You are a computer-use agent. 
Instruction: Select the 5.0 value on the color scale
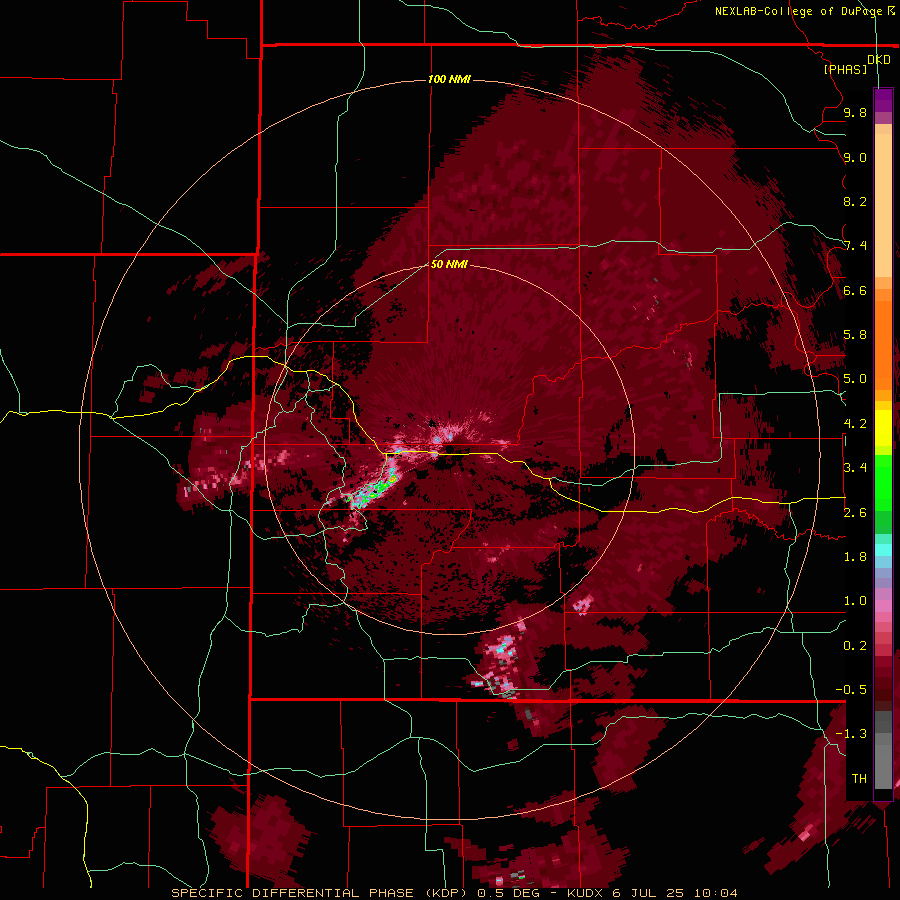(x=855, y=379)
